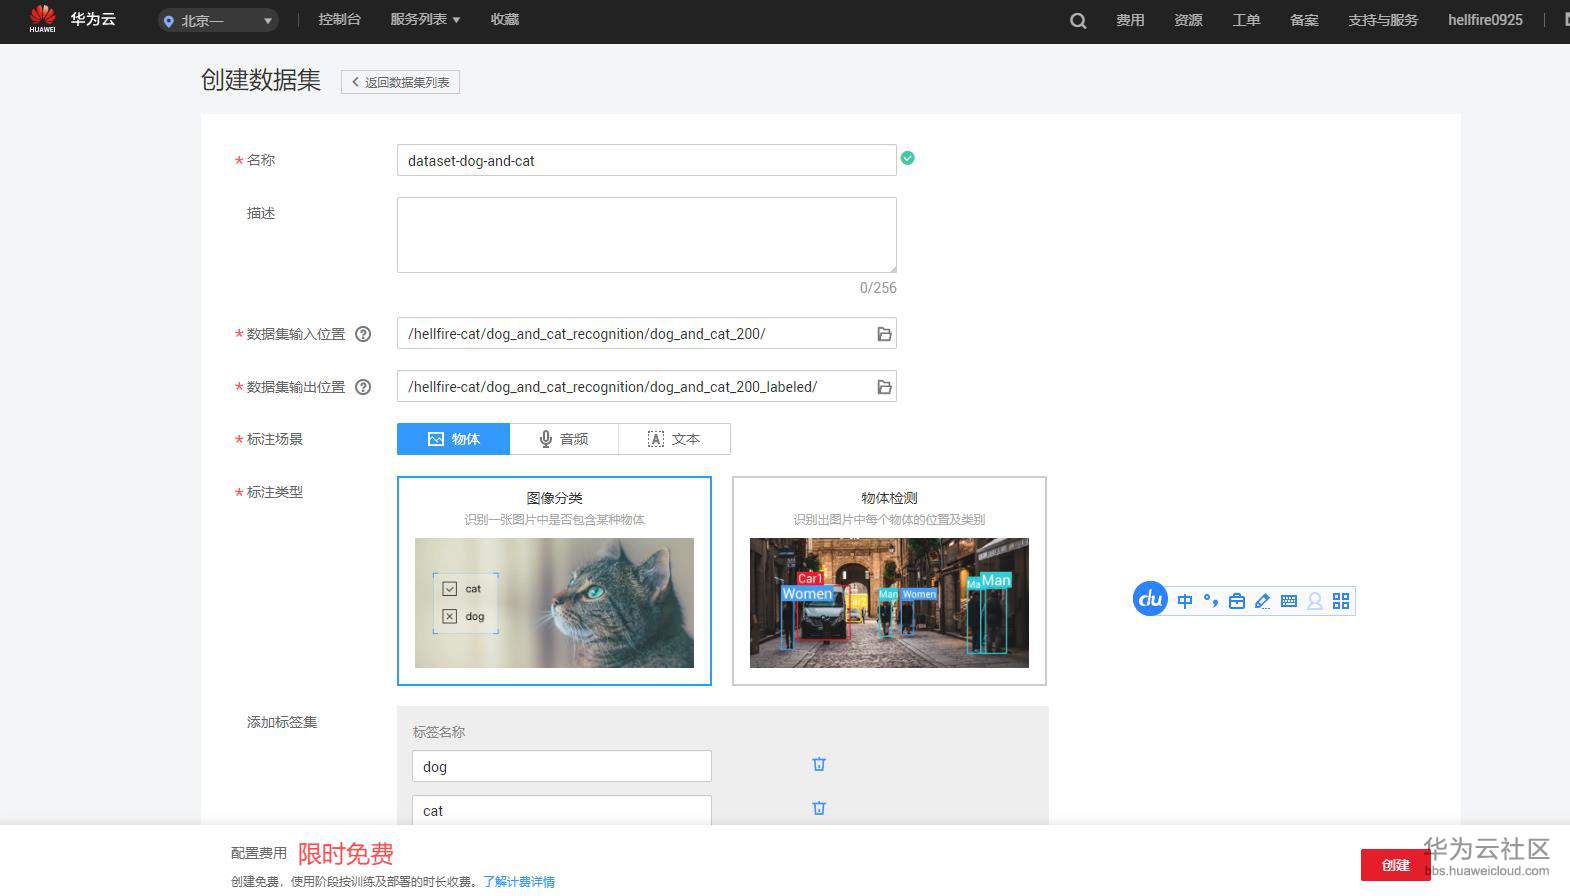
Task: Click the dataset input location help icon
Action: tap(363, 334)
